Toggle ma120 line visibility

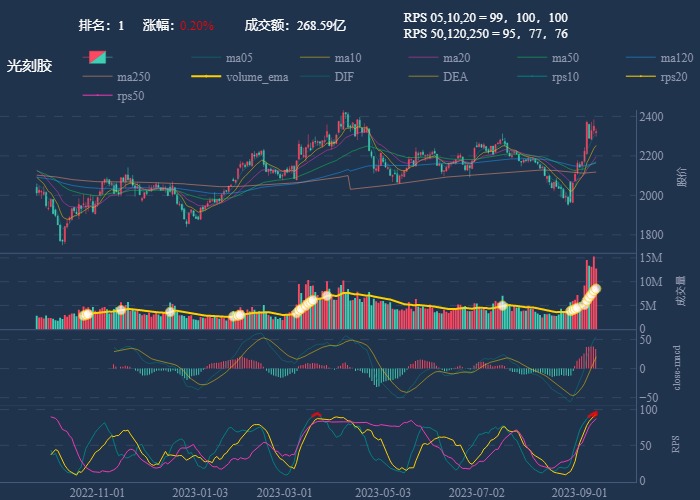pos(658,58)
